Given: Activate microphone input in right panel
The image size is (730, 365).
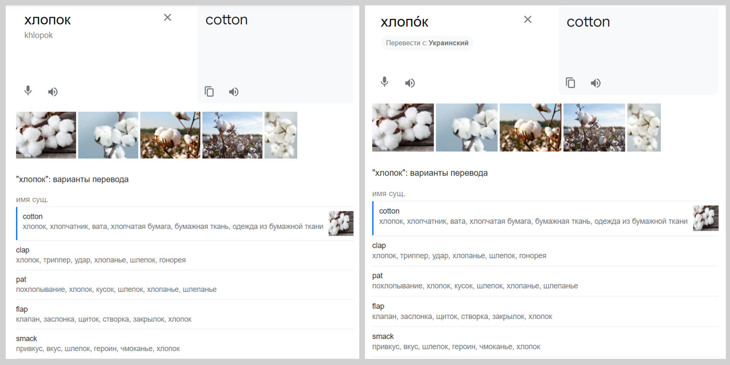Looking at the screenshot, I should tap(384, 82).
